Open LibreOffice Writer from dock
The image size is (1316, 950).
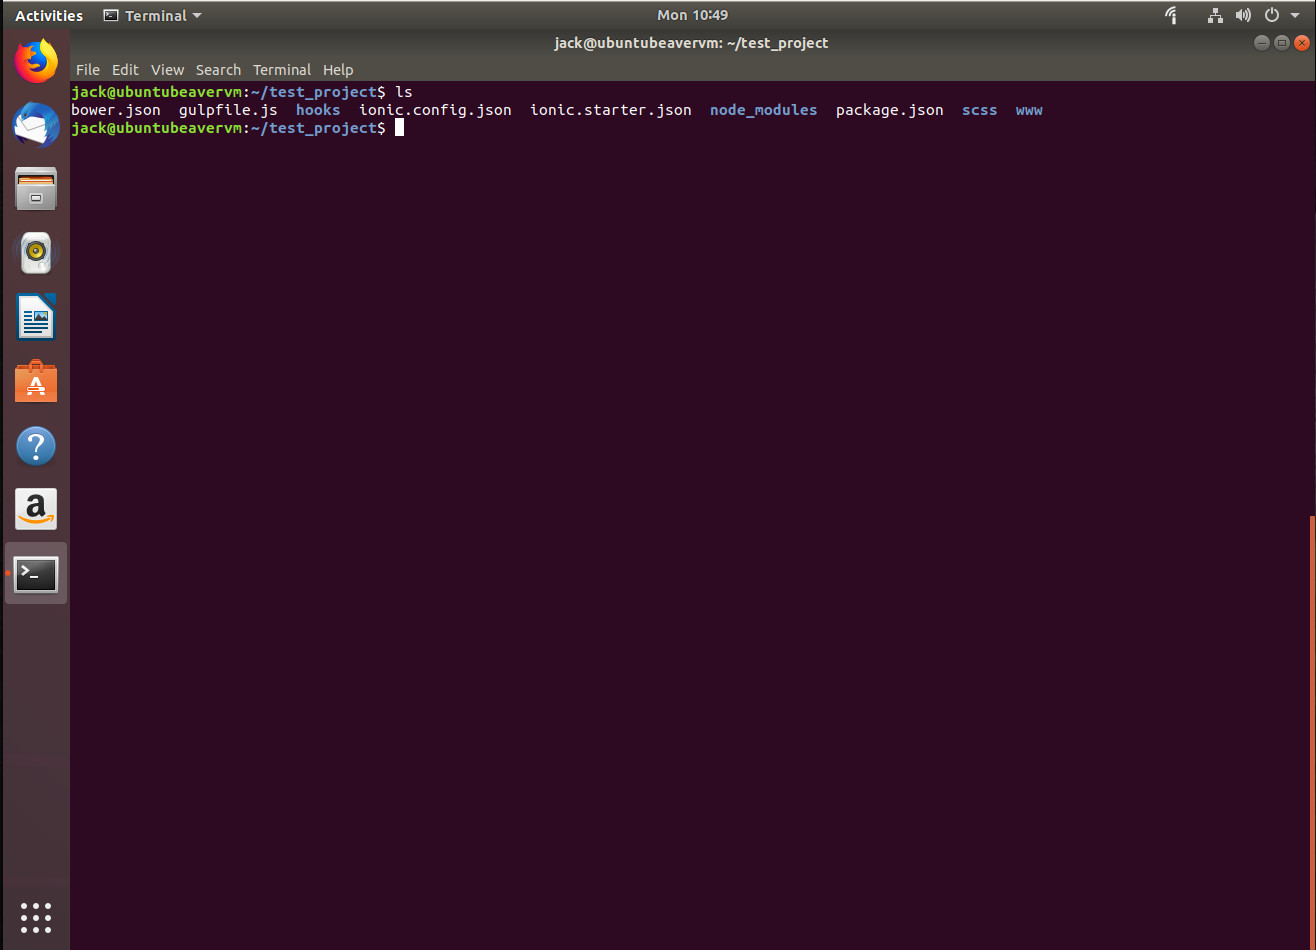36,317
